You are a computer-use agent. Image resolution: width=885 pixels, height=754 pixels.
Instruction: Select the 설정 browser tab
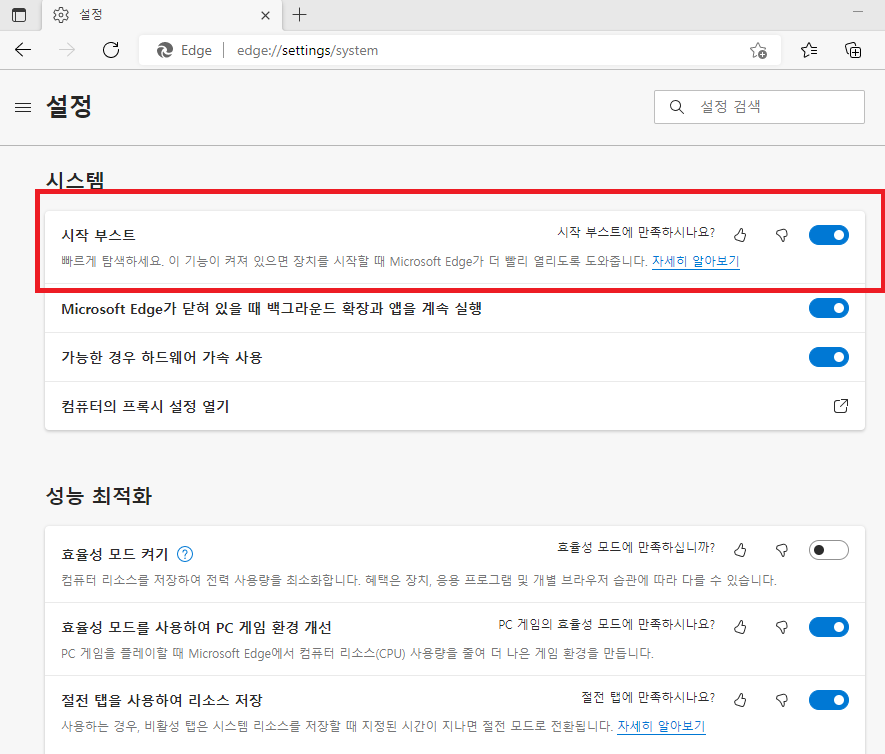coord(161,15)
